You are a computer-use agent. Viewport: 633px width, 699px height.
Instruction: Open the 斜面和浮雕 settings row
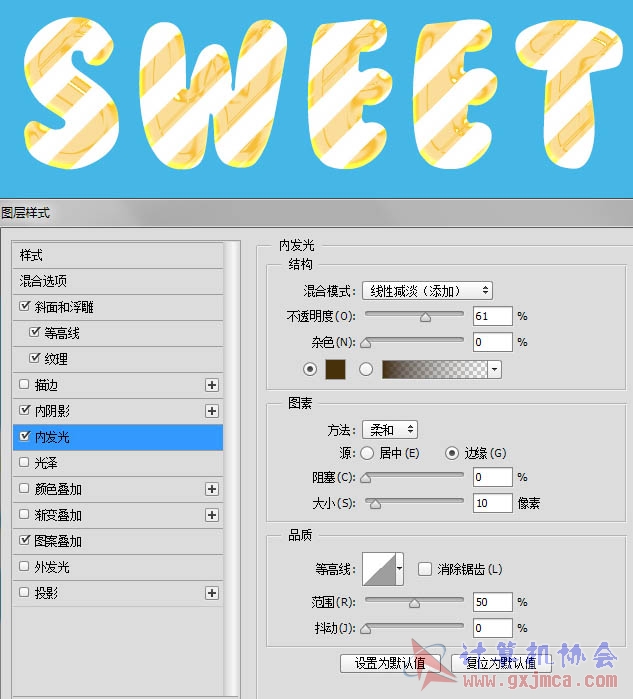tap(118, 307)
